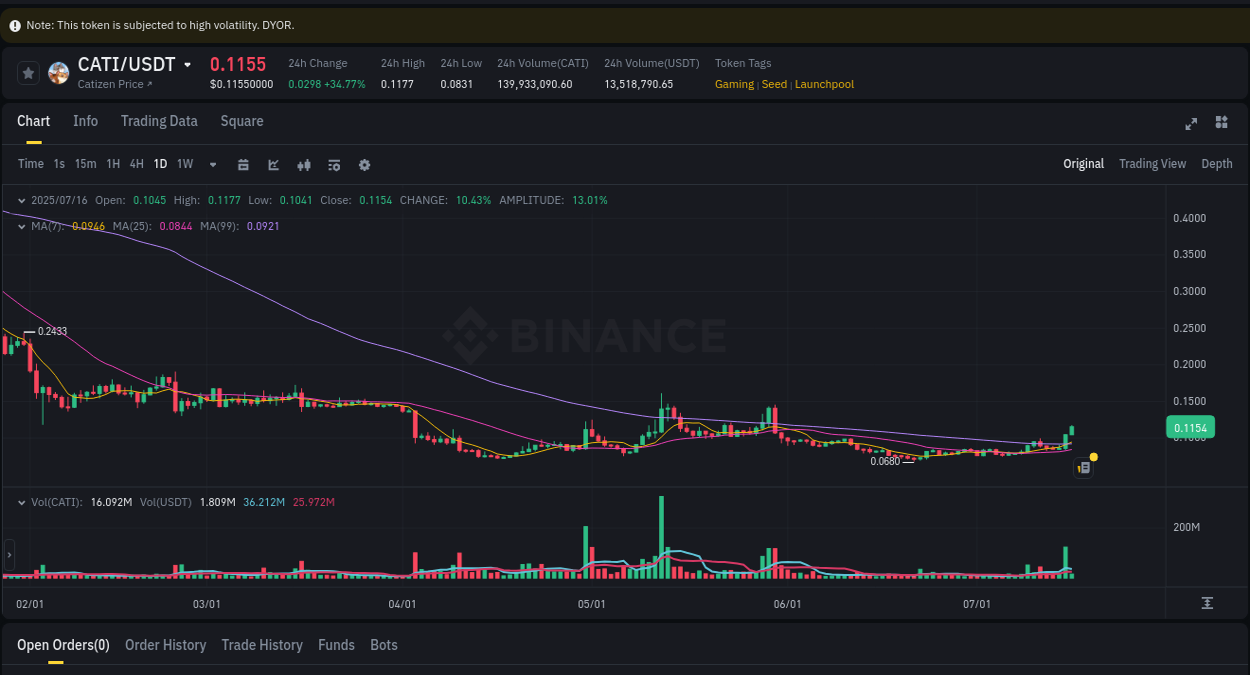
Task: Open the extra time intervals dropdown
Action: (212, 164)
